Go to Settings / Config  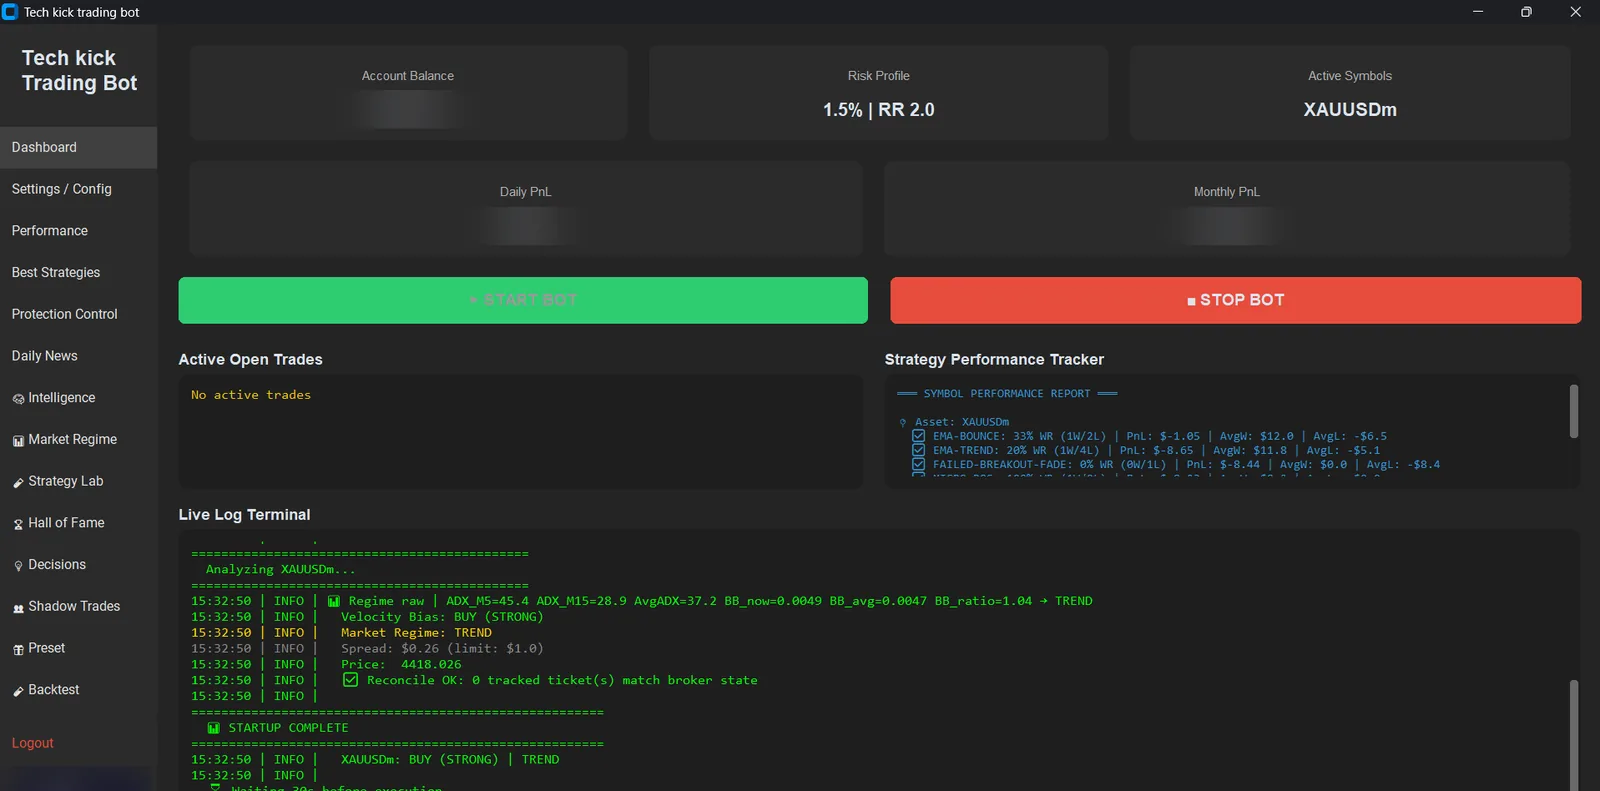pyautogui.click(x=78, y=189)
